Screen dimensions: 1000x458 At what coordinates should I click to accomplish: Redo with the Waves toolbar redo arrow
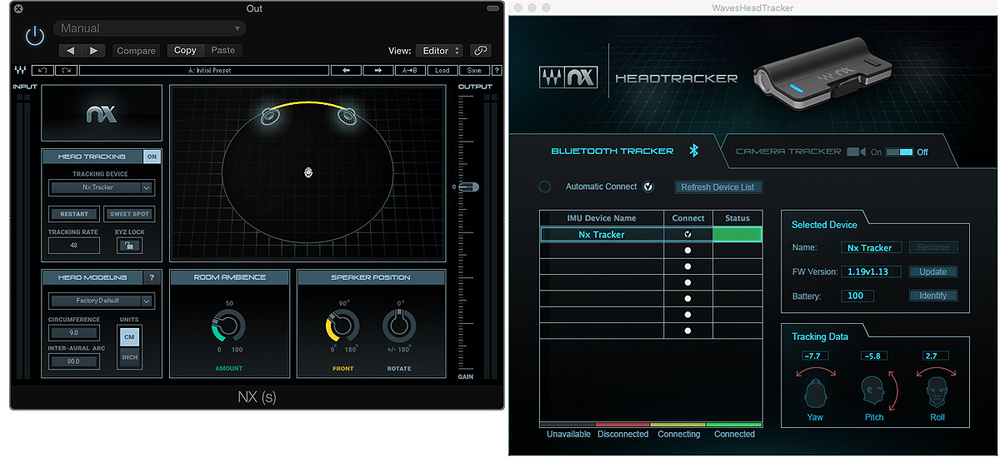coord(66,70)
